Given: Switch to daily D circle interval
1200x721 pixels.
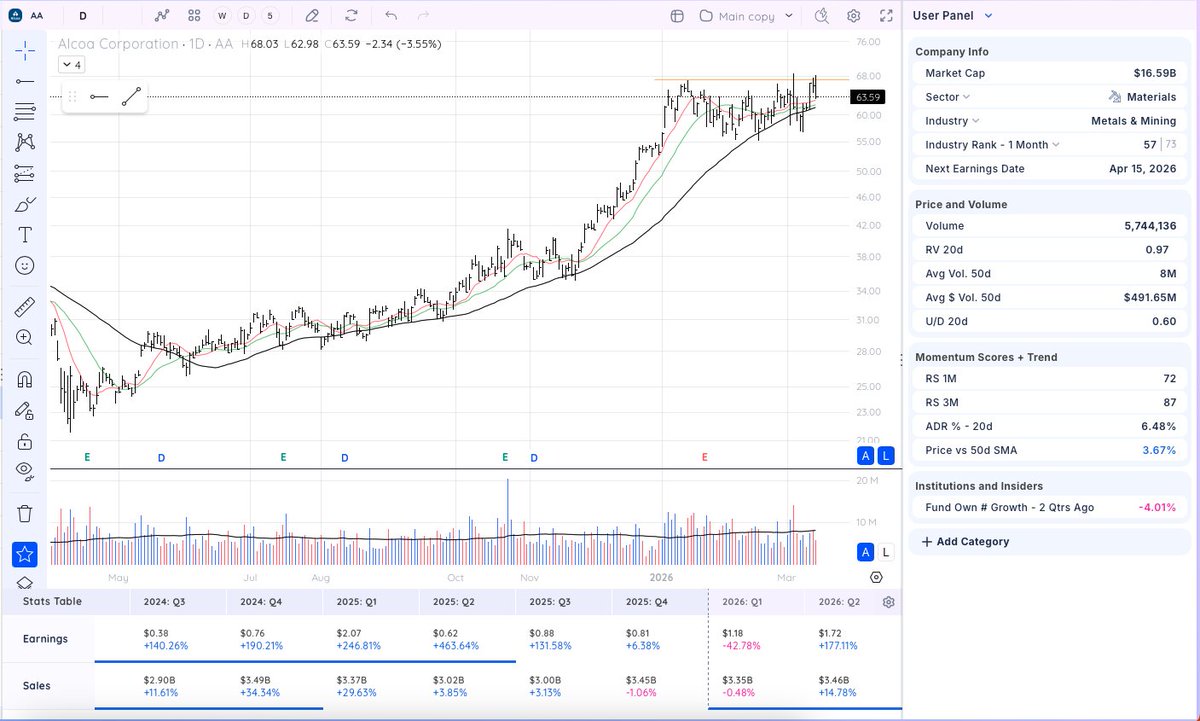Looking at the screenshot, I should (x=246, y=16).
